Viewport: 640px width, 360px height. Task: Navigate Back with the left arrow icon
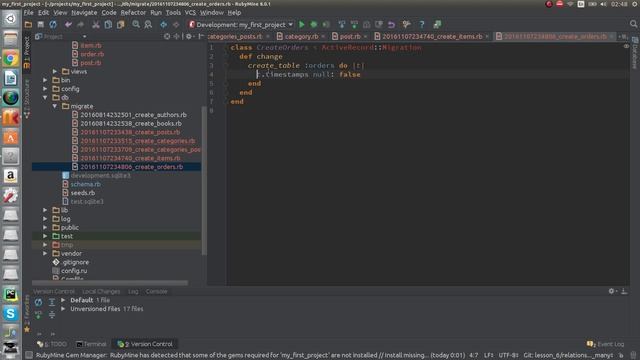163,25
